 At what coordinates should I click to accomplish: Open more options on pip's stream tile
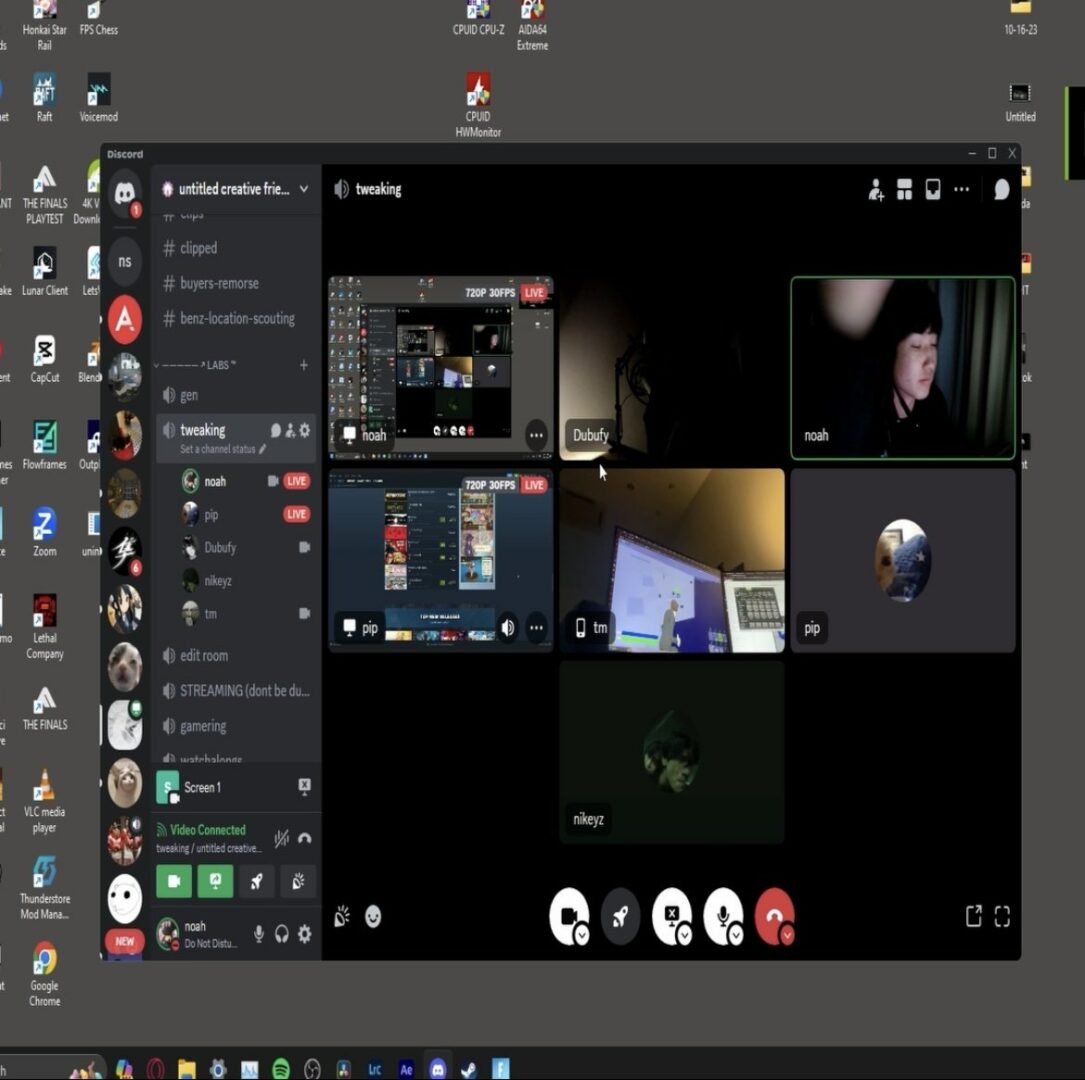tap(537, 628)
